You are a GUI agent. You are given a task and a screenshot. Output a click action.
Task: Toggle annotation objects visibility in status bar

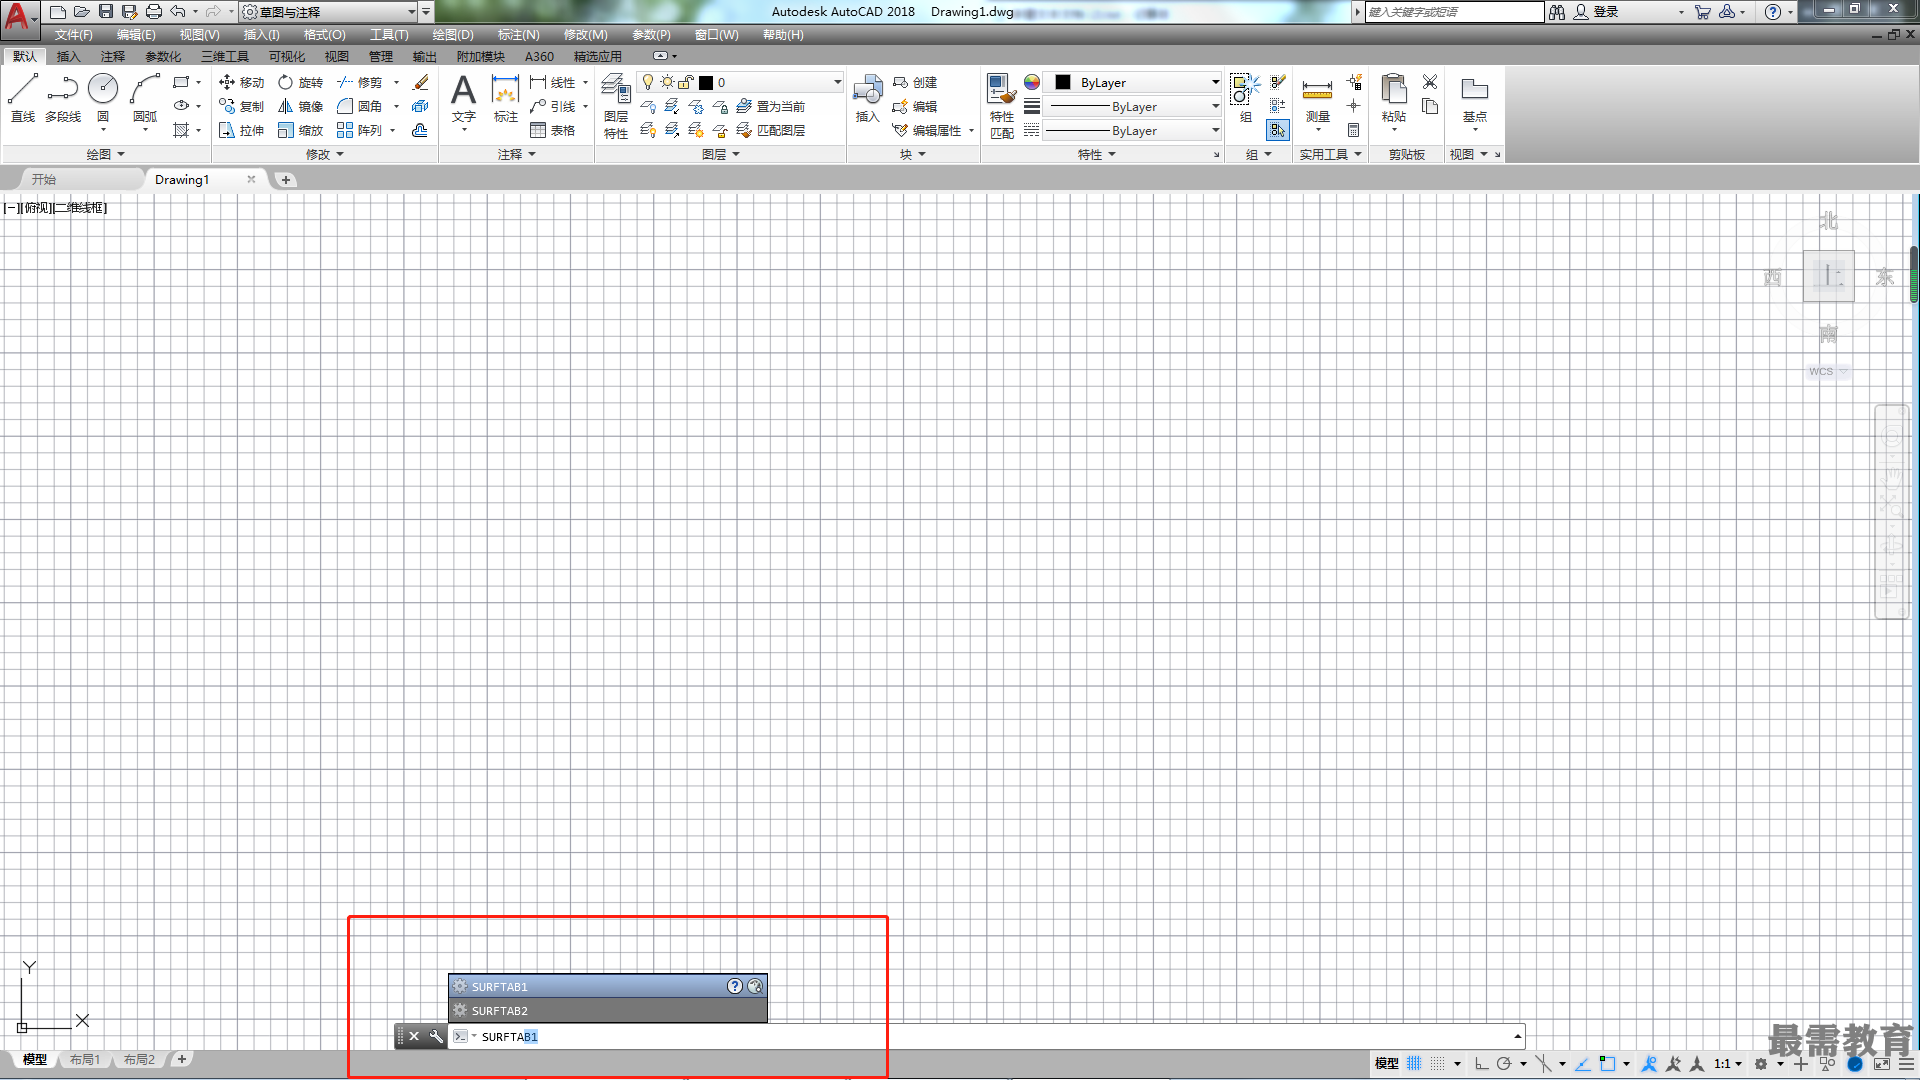1649,1063
